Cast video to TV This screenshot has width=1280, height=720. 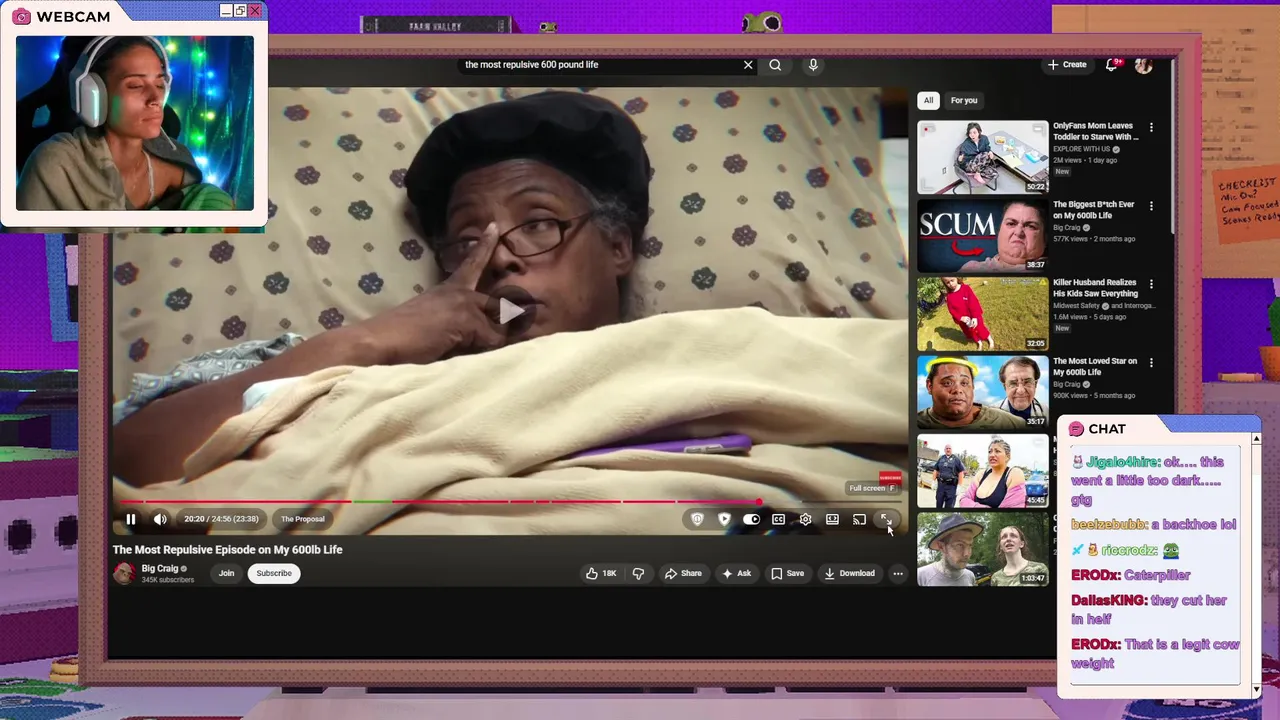(859, 519)
